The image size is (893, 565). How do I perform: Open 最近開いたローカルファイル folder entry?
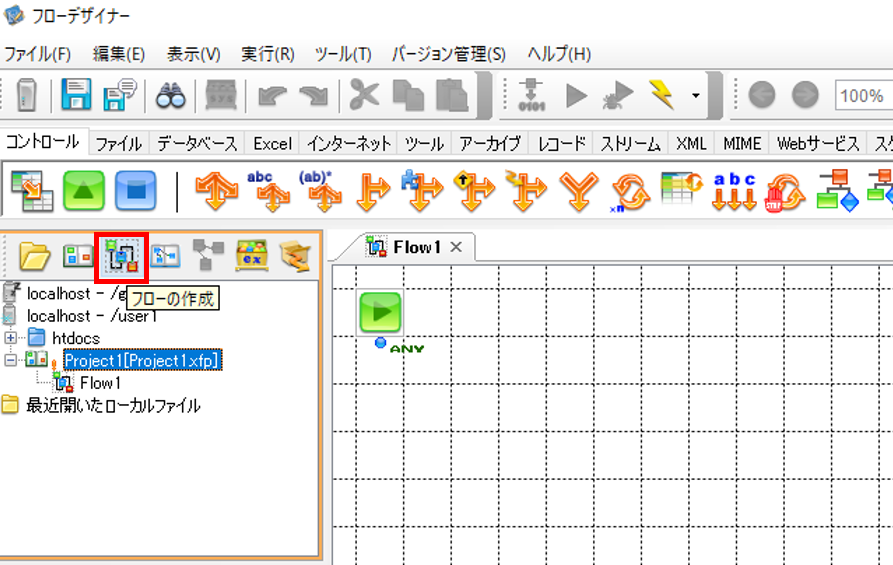113,406
